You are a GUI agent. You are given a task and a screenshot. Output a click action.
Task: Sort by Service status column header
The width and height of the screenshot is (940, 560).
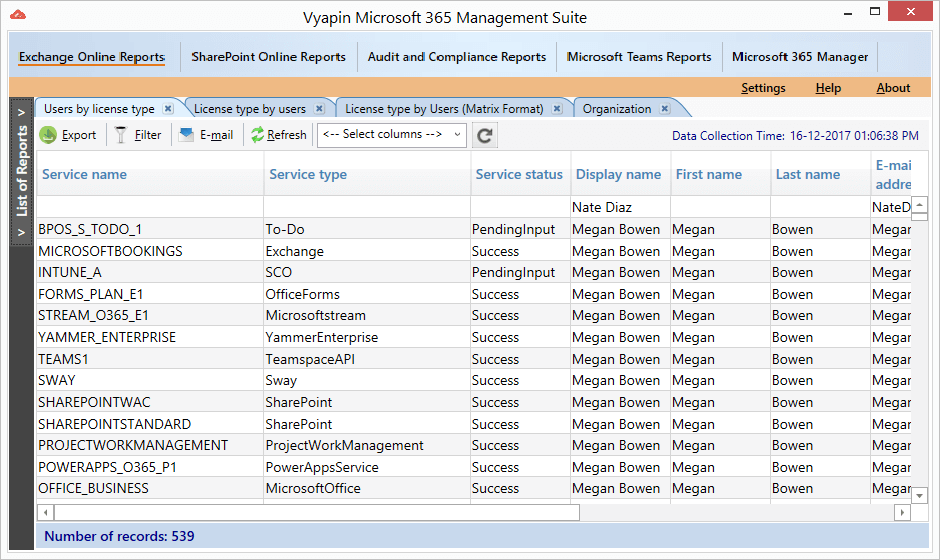click(519, 174)
